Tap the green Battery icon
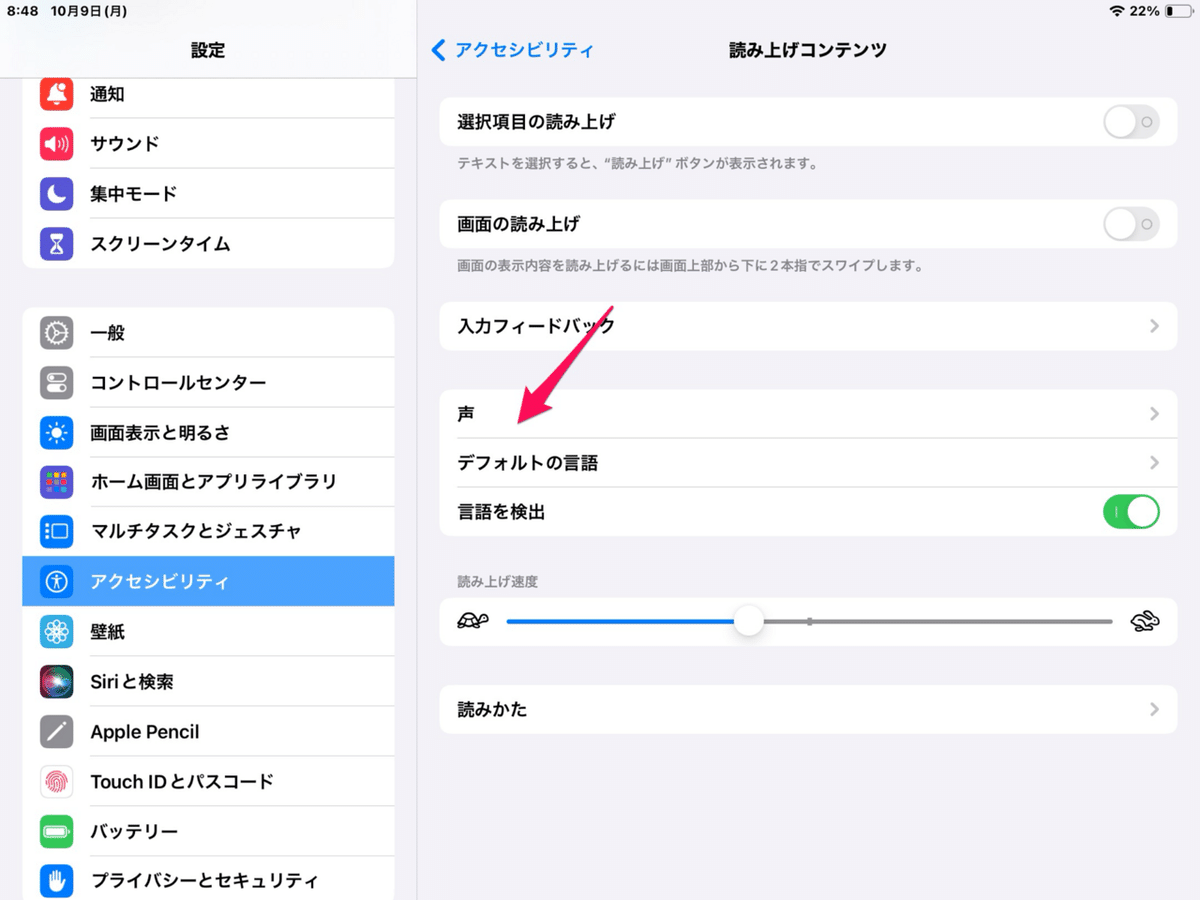Viewport: 1200px width, 900px height. click(x=57, y=832)
